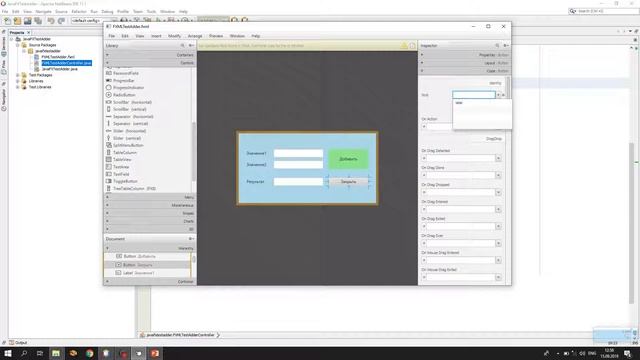Open Scene Builder Preview menu
This screenshot has width=640, height=360.
pyautogui.click(x=216, y=36)
